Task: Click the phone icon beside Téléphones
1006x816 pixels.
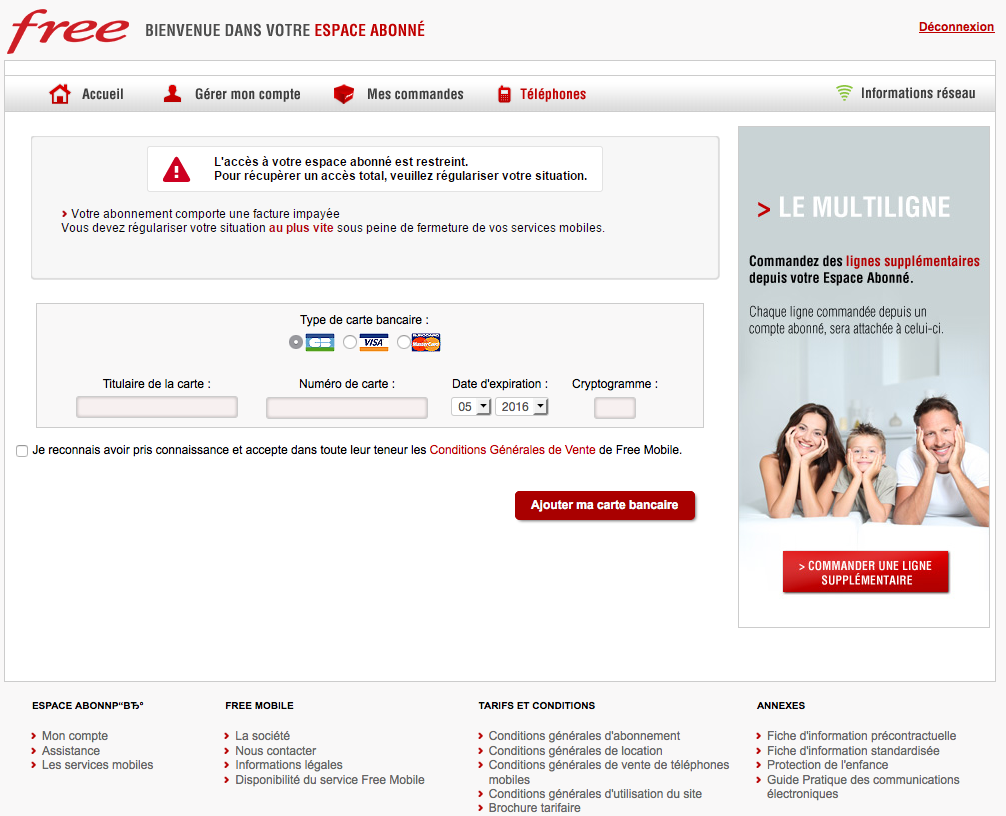Action: click(504, 94)
